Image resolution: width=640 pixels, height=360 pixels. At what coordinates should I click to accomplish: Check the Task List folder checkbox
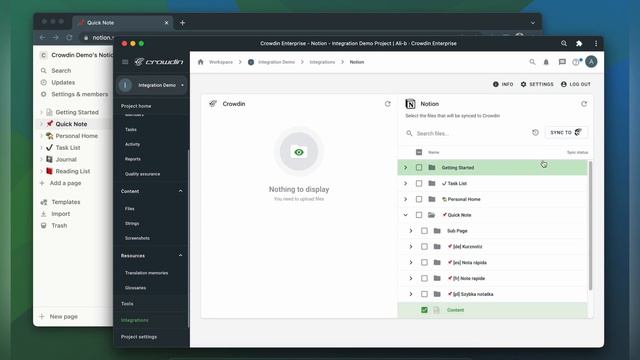coord(419,183)
